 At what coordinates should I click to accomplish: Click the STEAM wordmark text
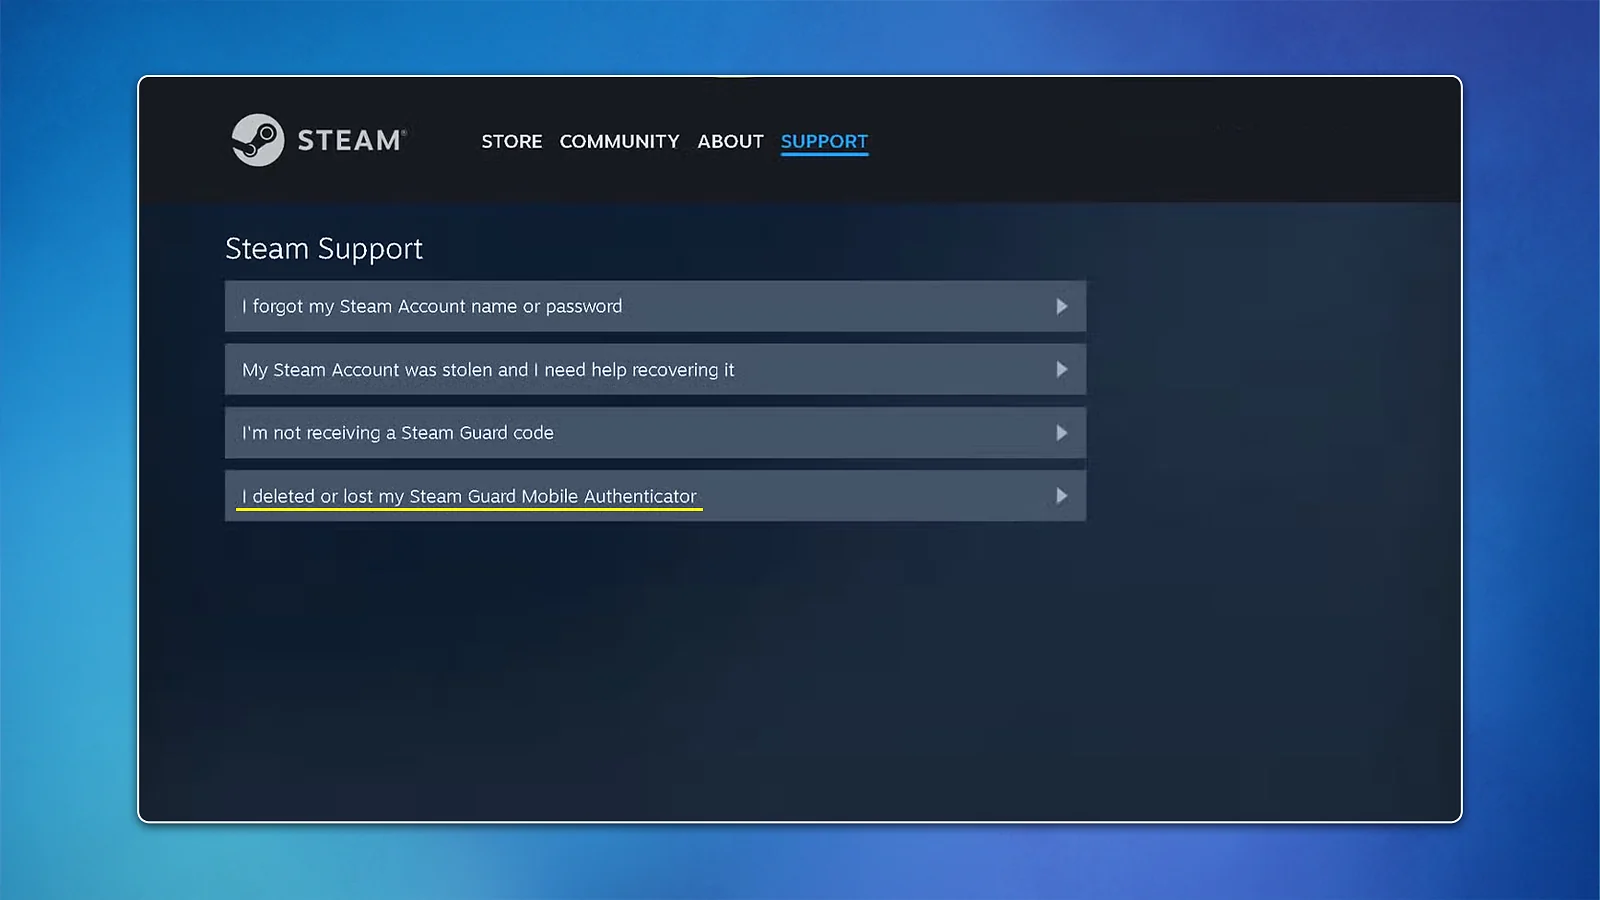pyautogui.click(x=351, y=141)
